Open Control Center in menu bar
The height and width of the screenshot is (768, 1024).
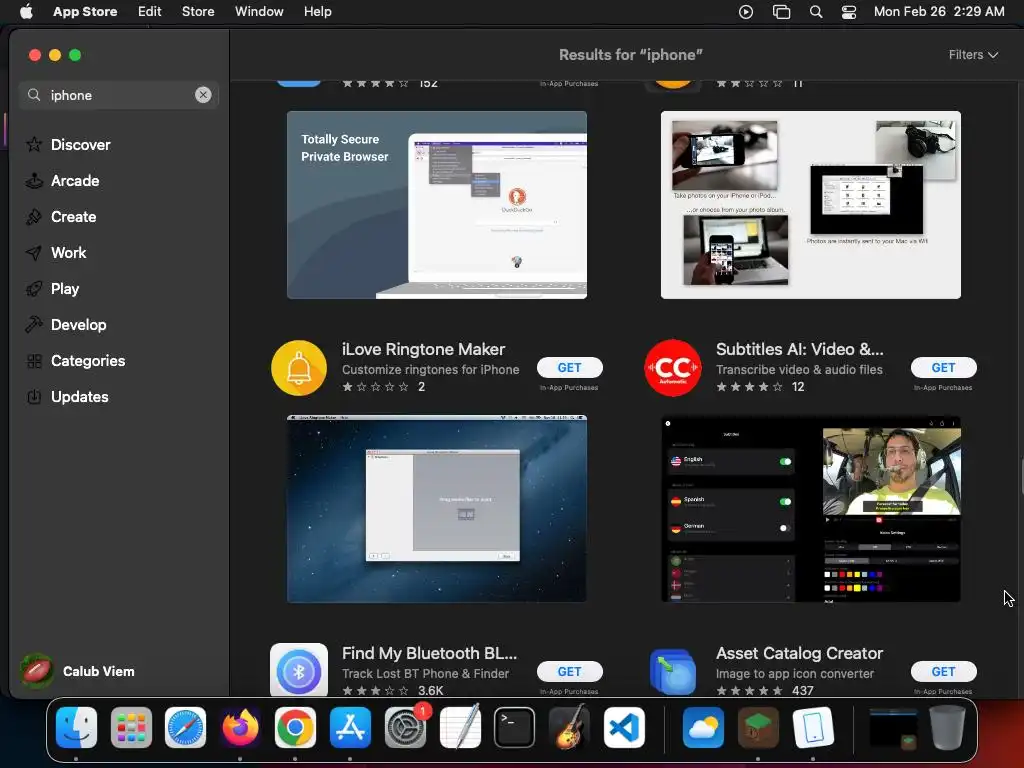[848, 12]
